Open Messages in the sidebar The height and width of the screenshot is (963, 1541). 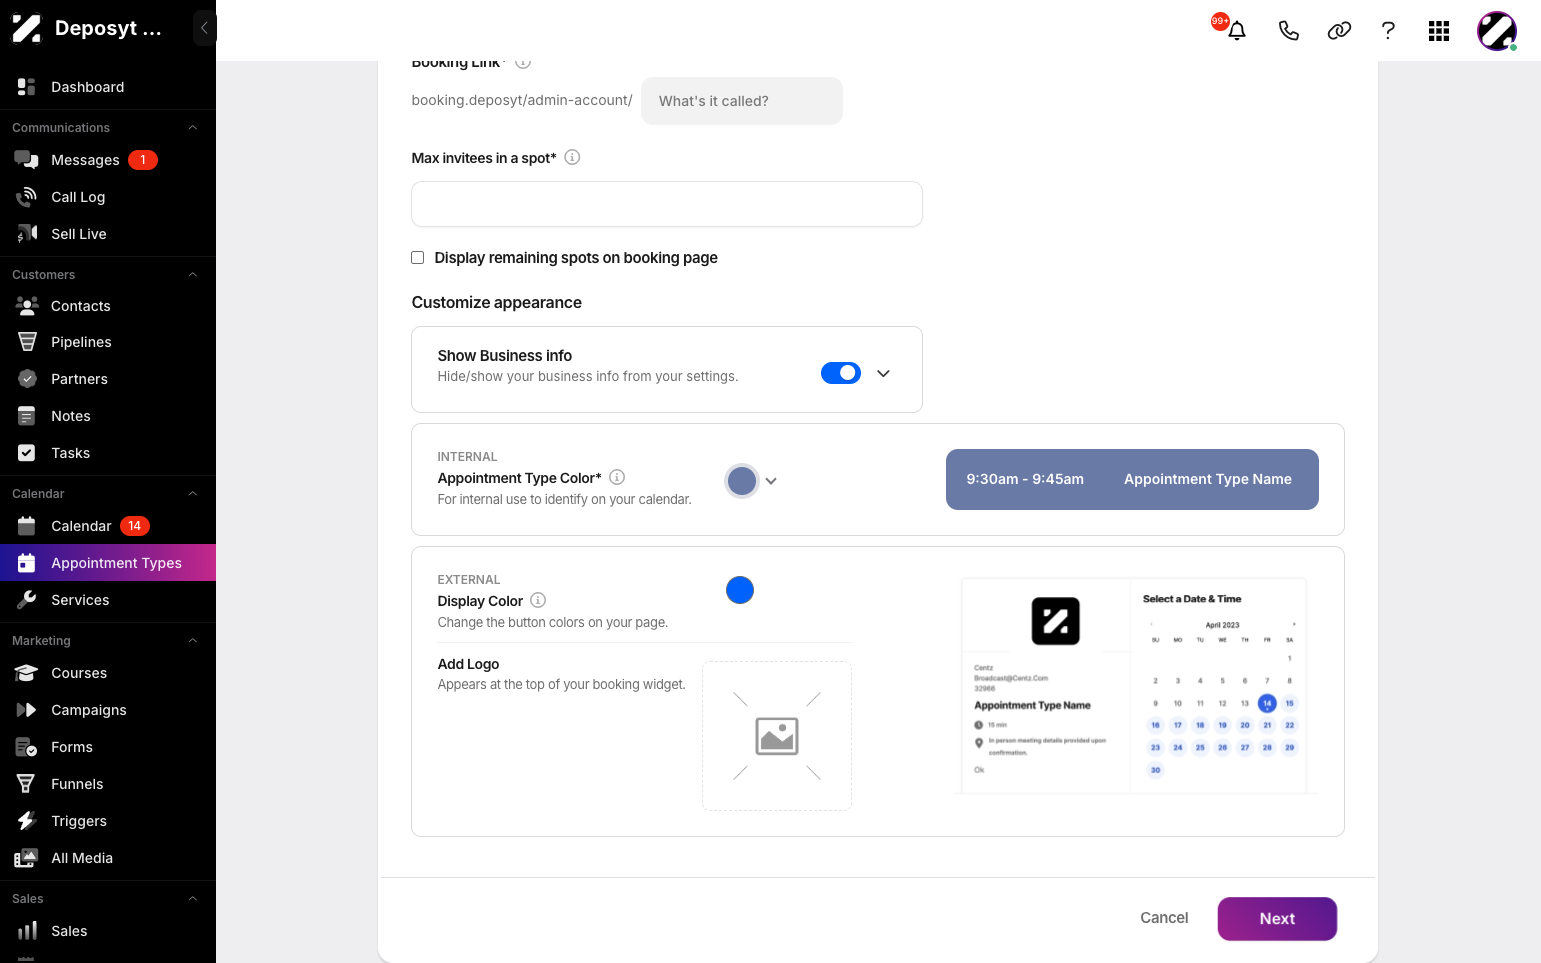[108, 160]
